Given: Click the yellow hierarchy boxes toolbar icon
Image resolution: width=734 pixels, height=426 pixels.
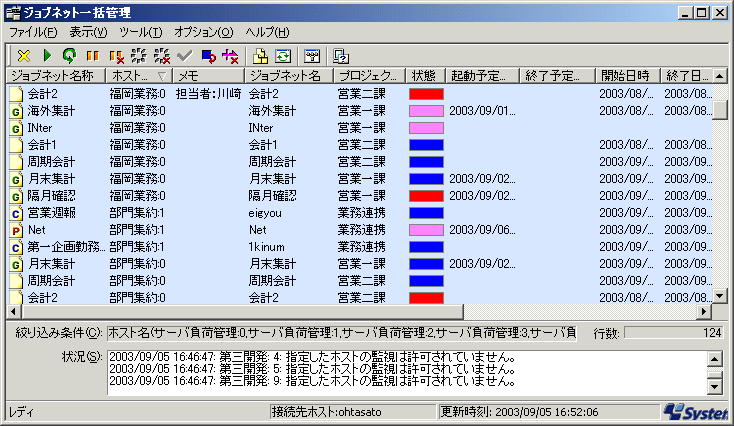Looking at the screenshot, I should point(261,56).
